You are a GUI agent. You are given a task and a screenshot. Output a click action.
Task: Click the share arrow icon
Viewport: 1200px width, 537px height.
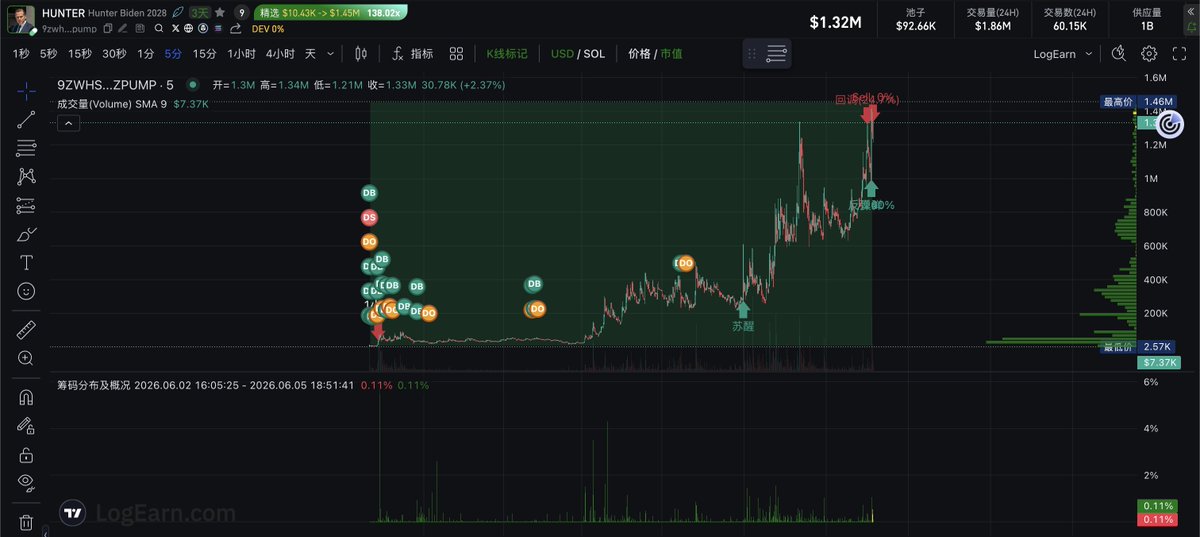235,29
